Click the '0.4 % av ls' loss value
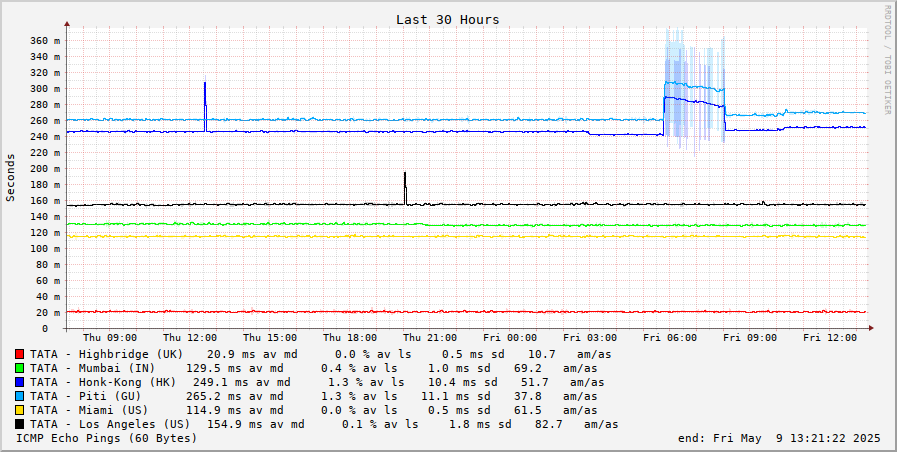Screen dimensions: 897x452 (x=359, y=368)
